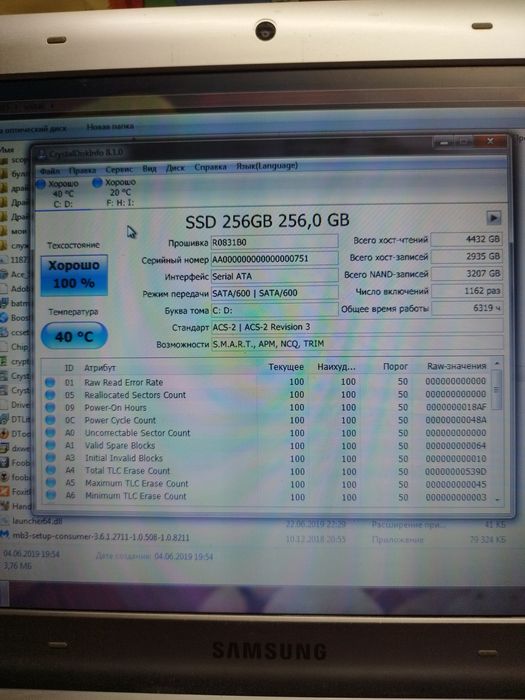The height and width of the screenshot is (700, 525).
Task: Select the Raw Read Error Rate row
Action: [x=267, y=382]
